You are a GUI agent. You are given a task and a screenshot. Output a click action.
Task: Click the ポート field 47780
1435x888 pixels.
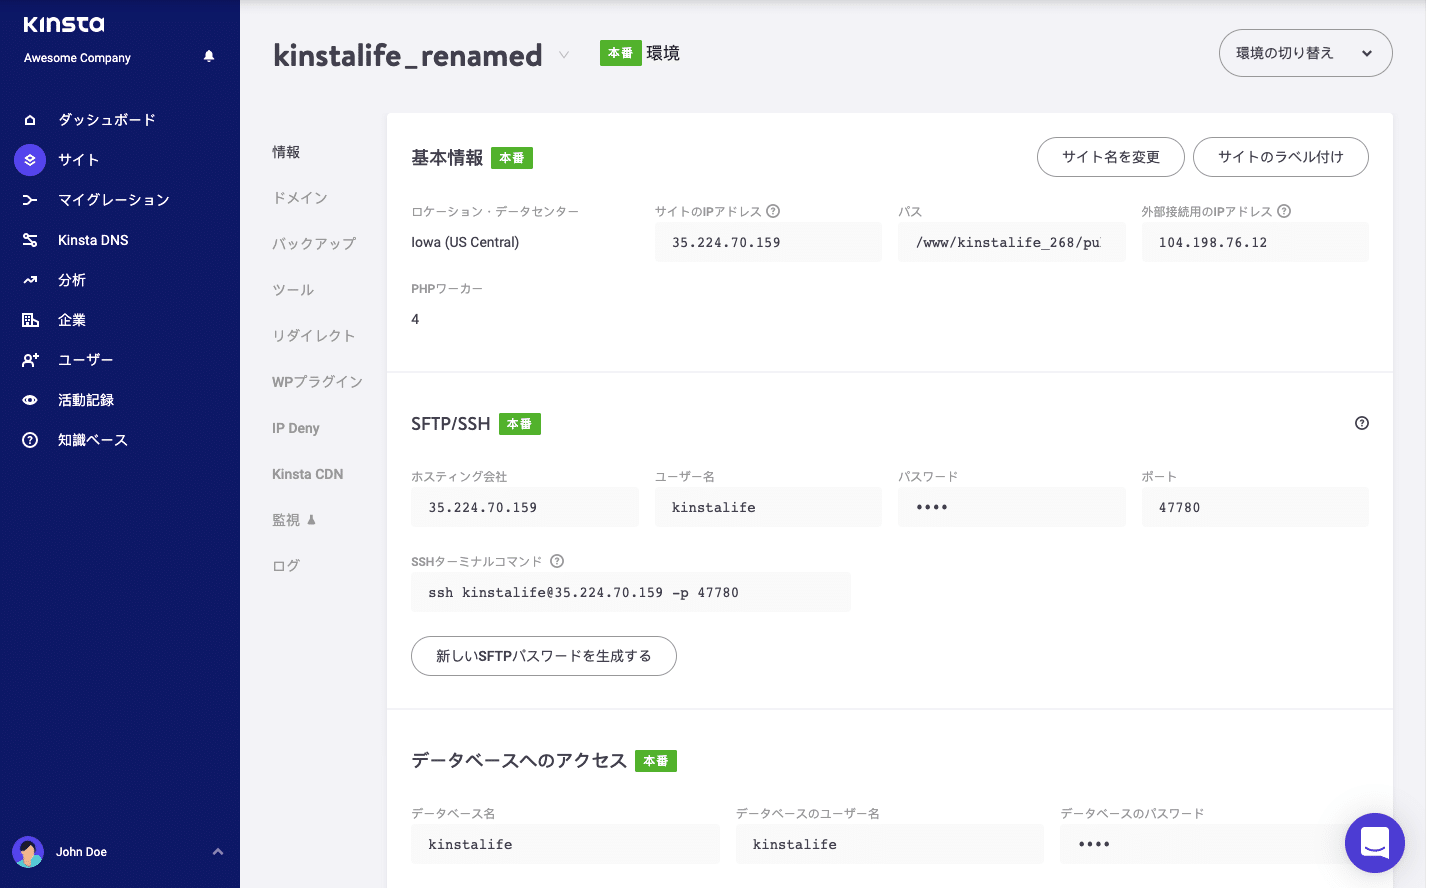1255,507
